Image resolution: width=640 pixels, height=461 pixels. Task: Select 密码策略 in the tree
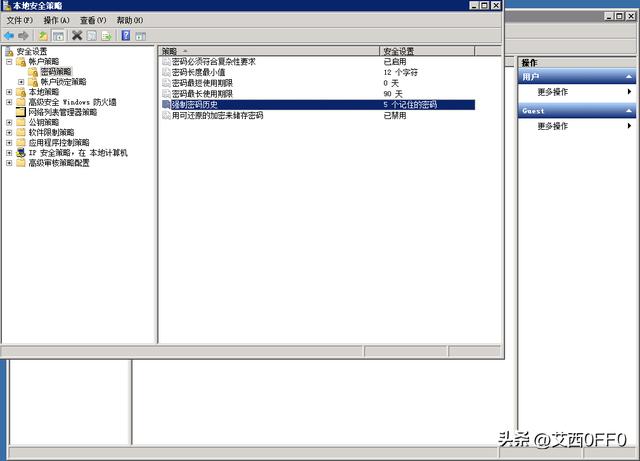coord(56,72)
